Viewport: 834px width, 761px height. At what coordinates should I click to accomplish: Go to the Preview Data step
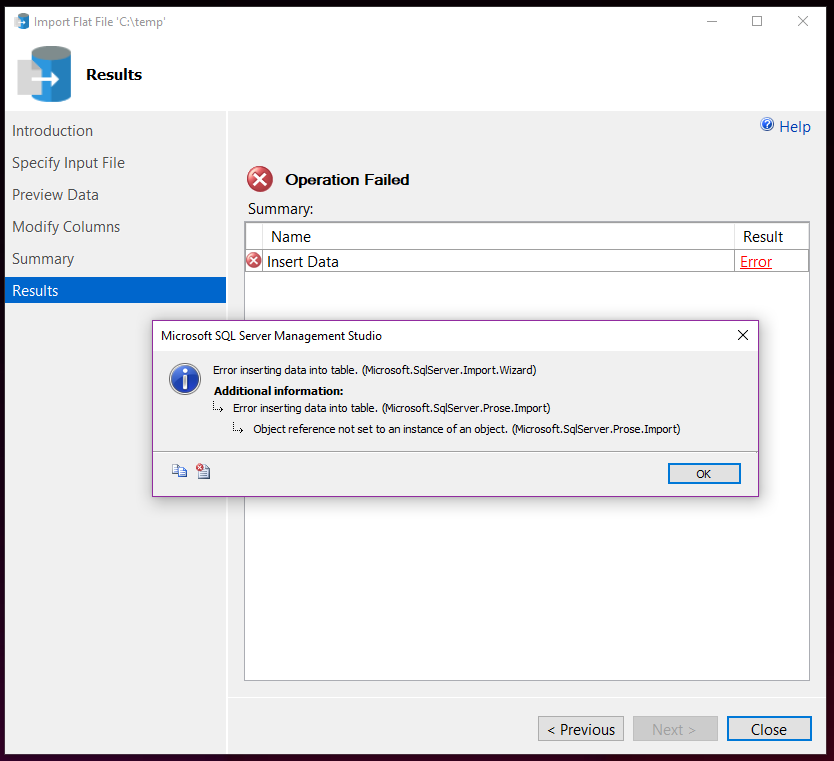click(x=55, y=195)
